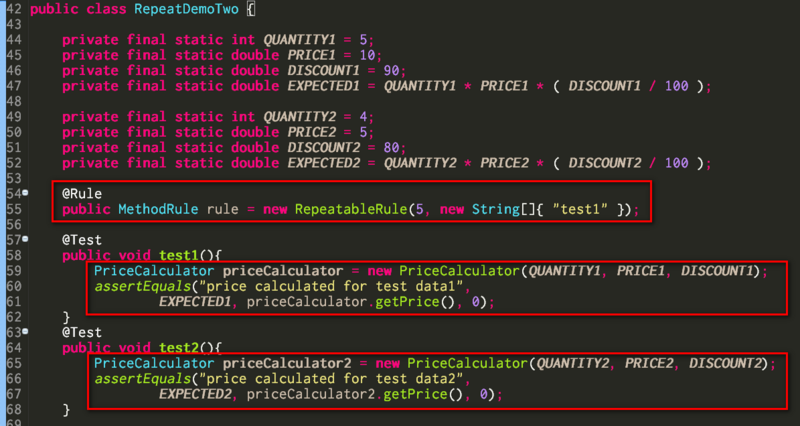Viewport: 800px width, 426px height.
Task: Click the MethodRule type name
Action: (158, 210)
